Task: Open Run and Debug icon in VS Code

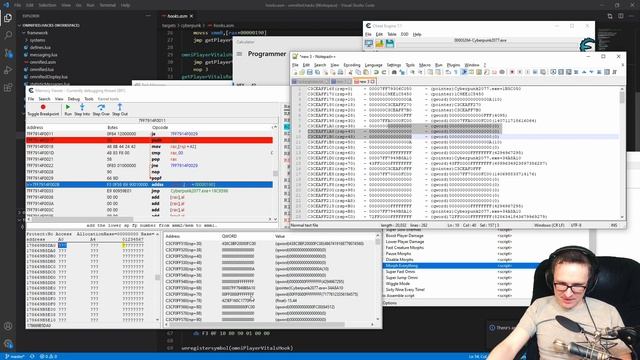Action: click(x=8, y=70)
